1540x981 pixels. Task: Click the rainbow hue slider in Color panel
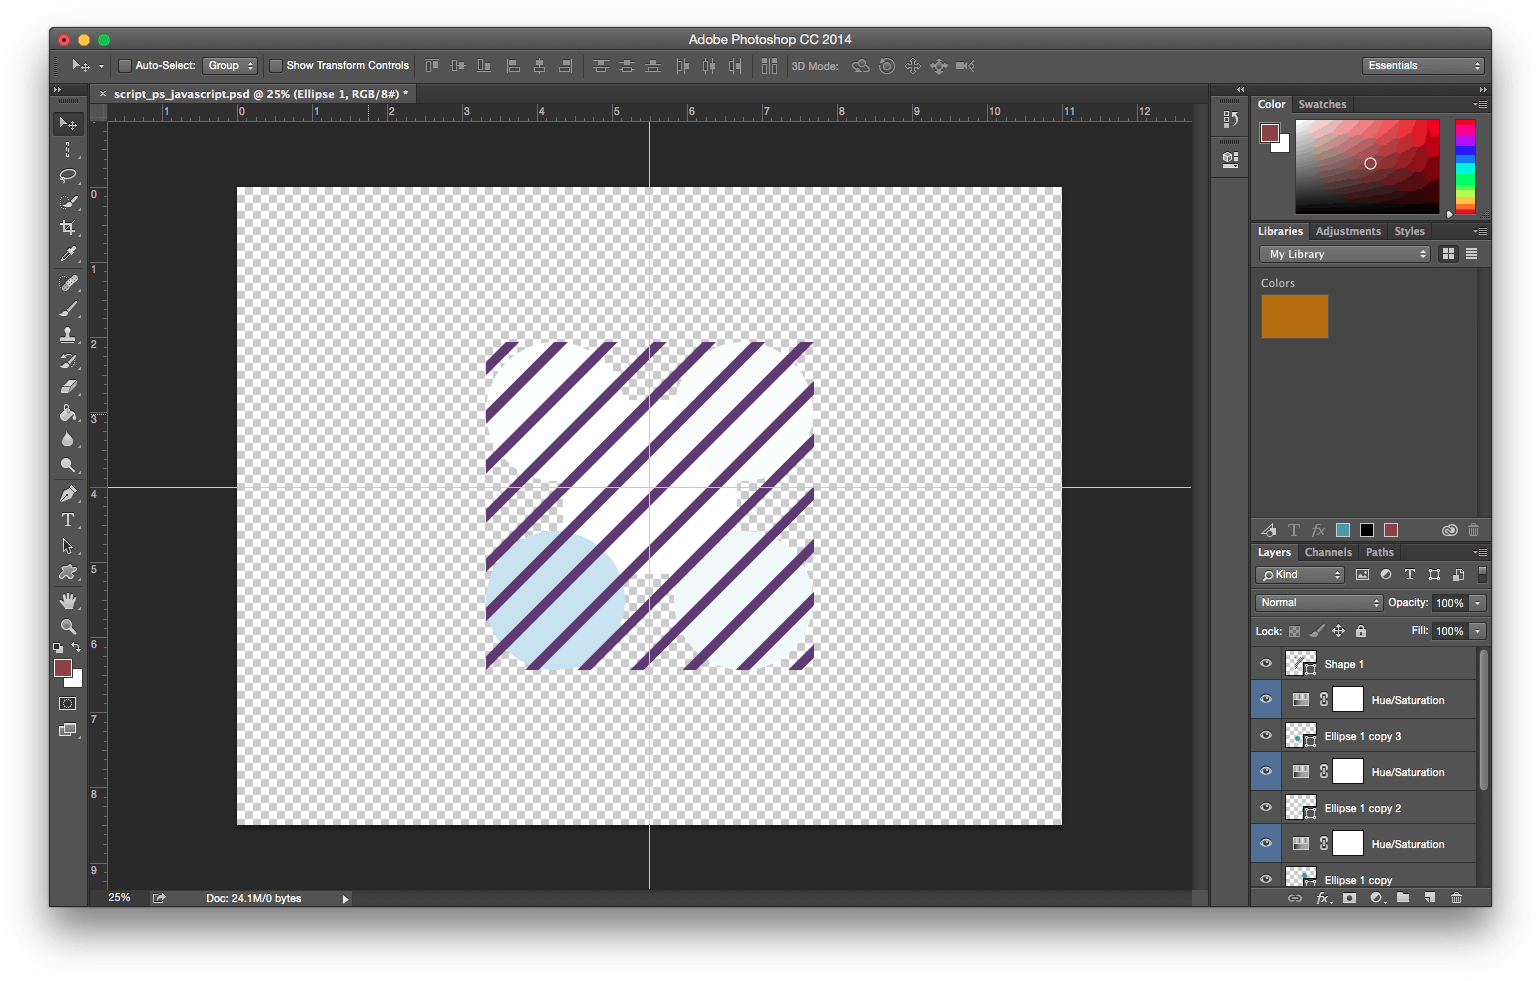pyautogui.click(x=1465, y=166)
